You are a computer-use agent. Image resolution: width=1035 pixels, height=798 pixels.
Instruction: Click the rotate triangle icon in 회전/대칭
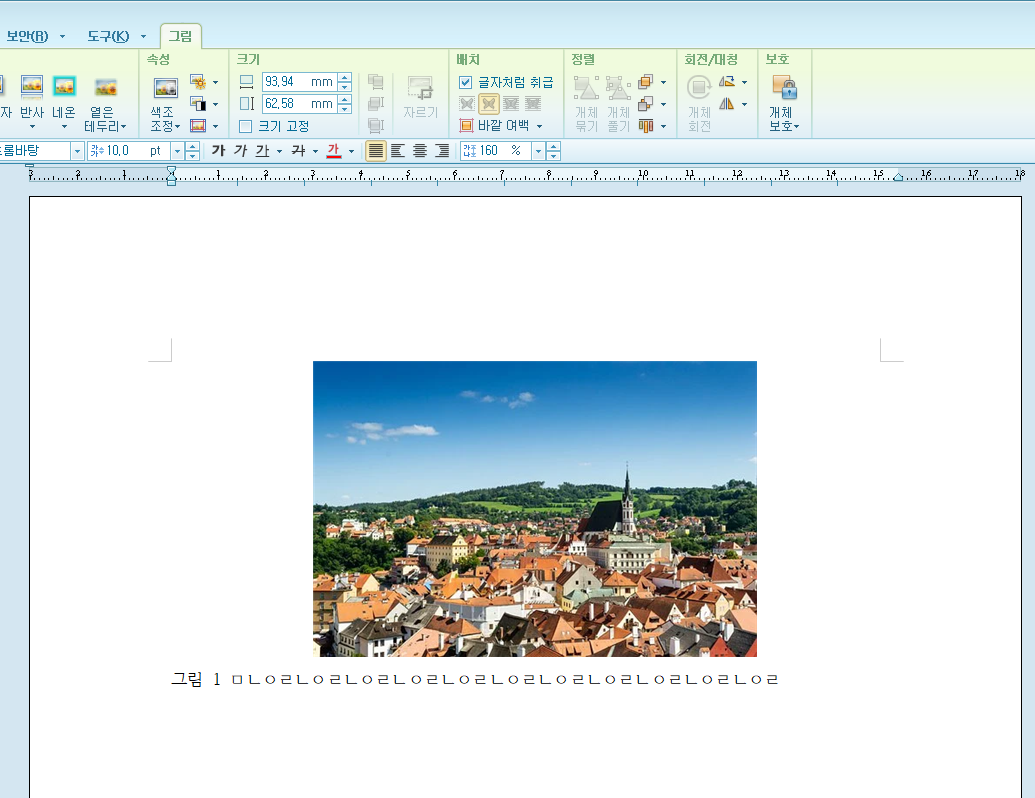coord(727,82)
